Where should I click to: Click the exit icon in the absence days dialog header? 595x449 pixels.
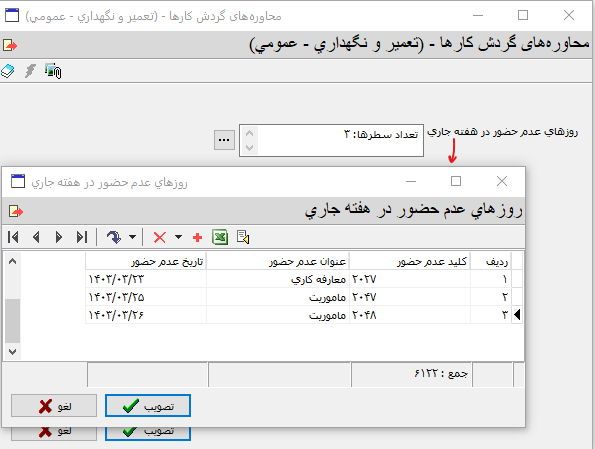click(16, 211)
